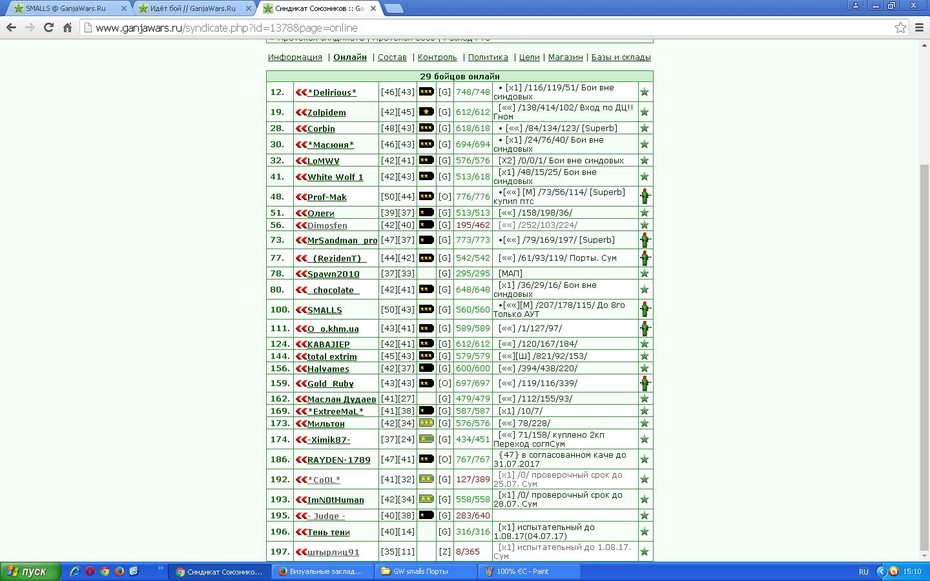Screen dimensions: 930x581
Task: Click the rank badge in ImN0tHuman row
Action: (426, 499)
